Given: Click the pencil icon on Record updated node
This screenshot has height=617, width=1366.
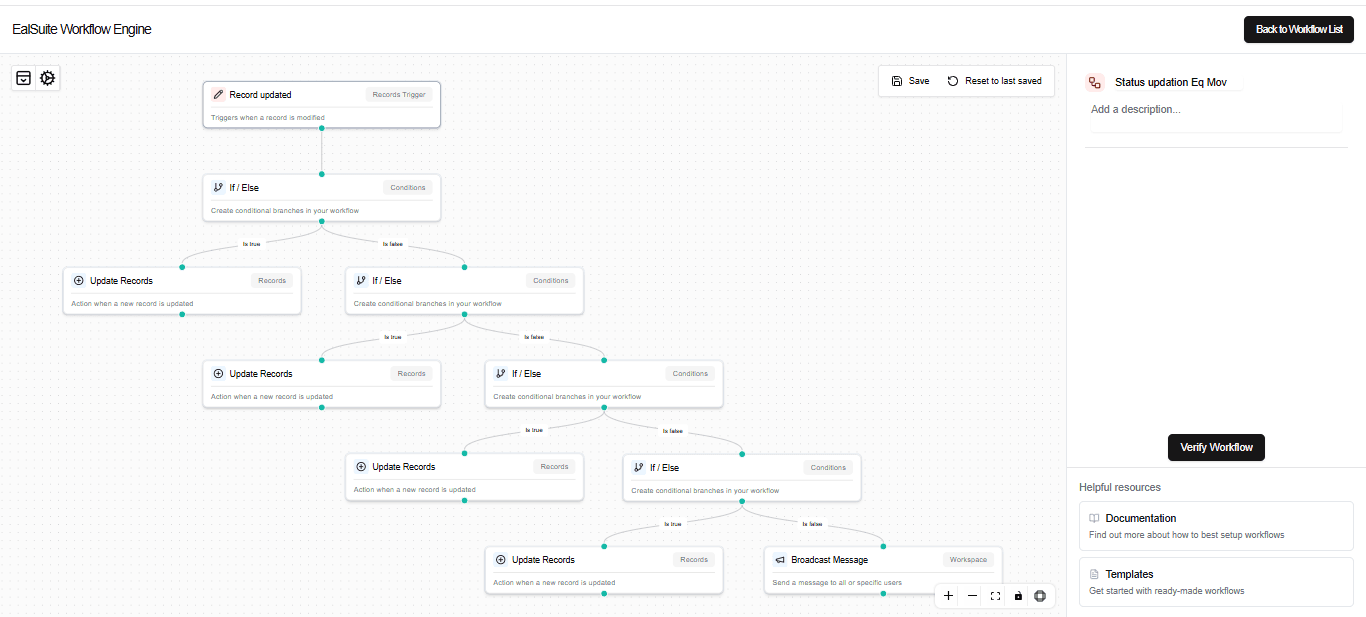Looking at the screenshot, I should tap(219, 95).
